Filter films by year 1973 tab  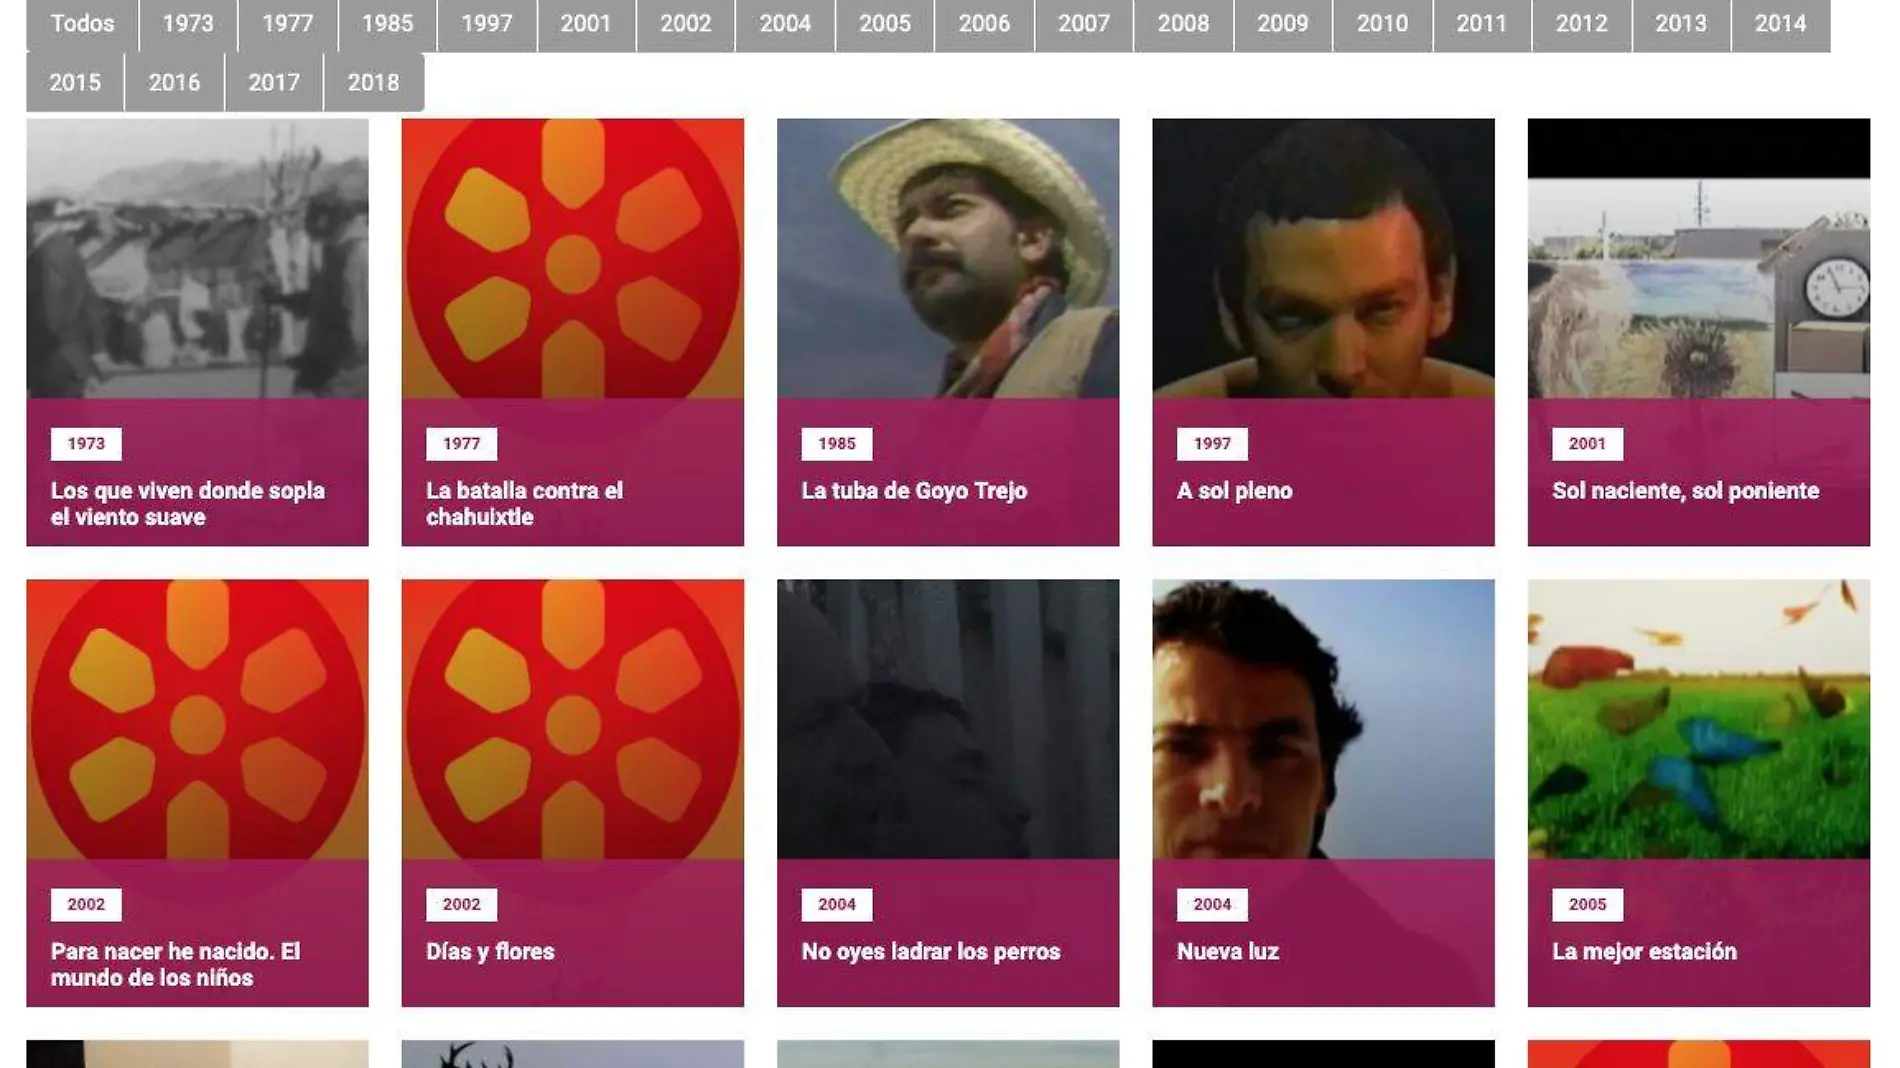click(188, 23)
